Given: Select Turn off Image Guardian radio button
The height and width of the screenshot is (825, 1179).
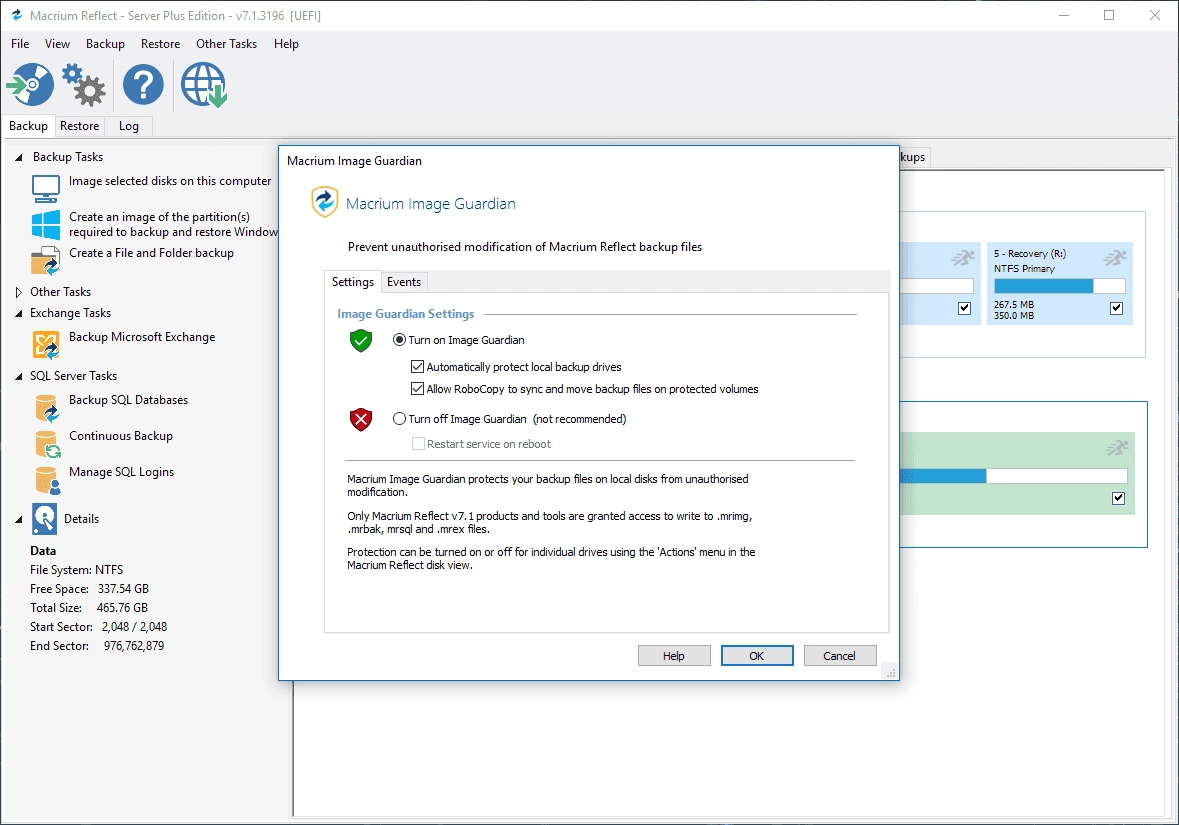Looking at the screenshot, I should [x=399, y=419].
